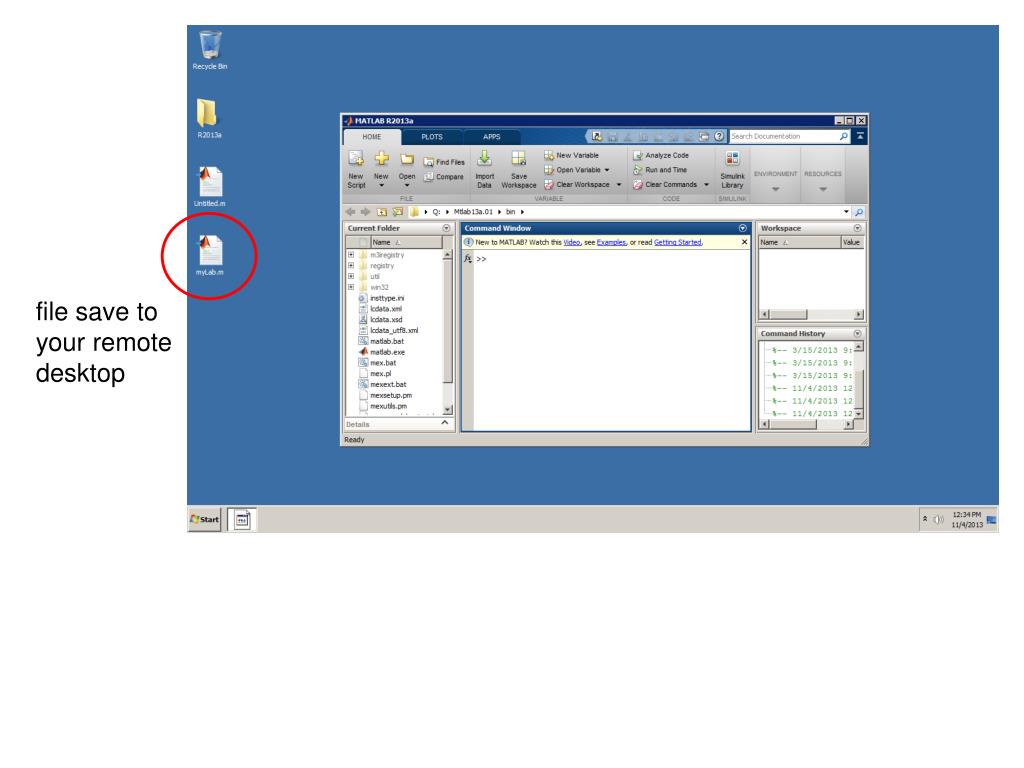Click the myLab.m desktop file
1024x768 pixels.
[x=210, y=255]
